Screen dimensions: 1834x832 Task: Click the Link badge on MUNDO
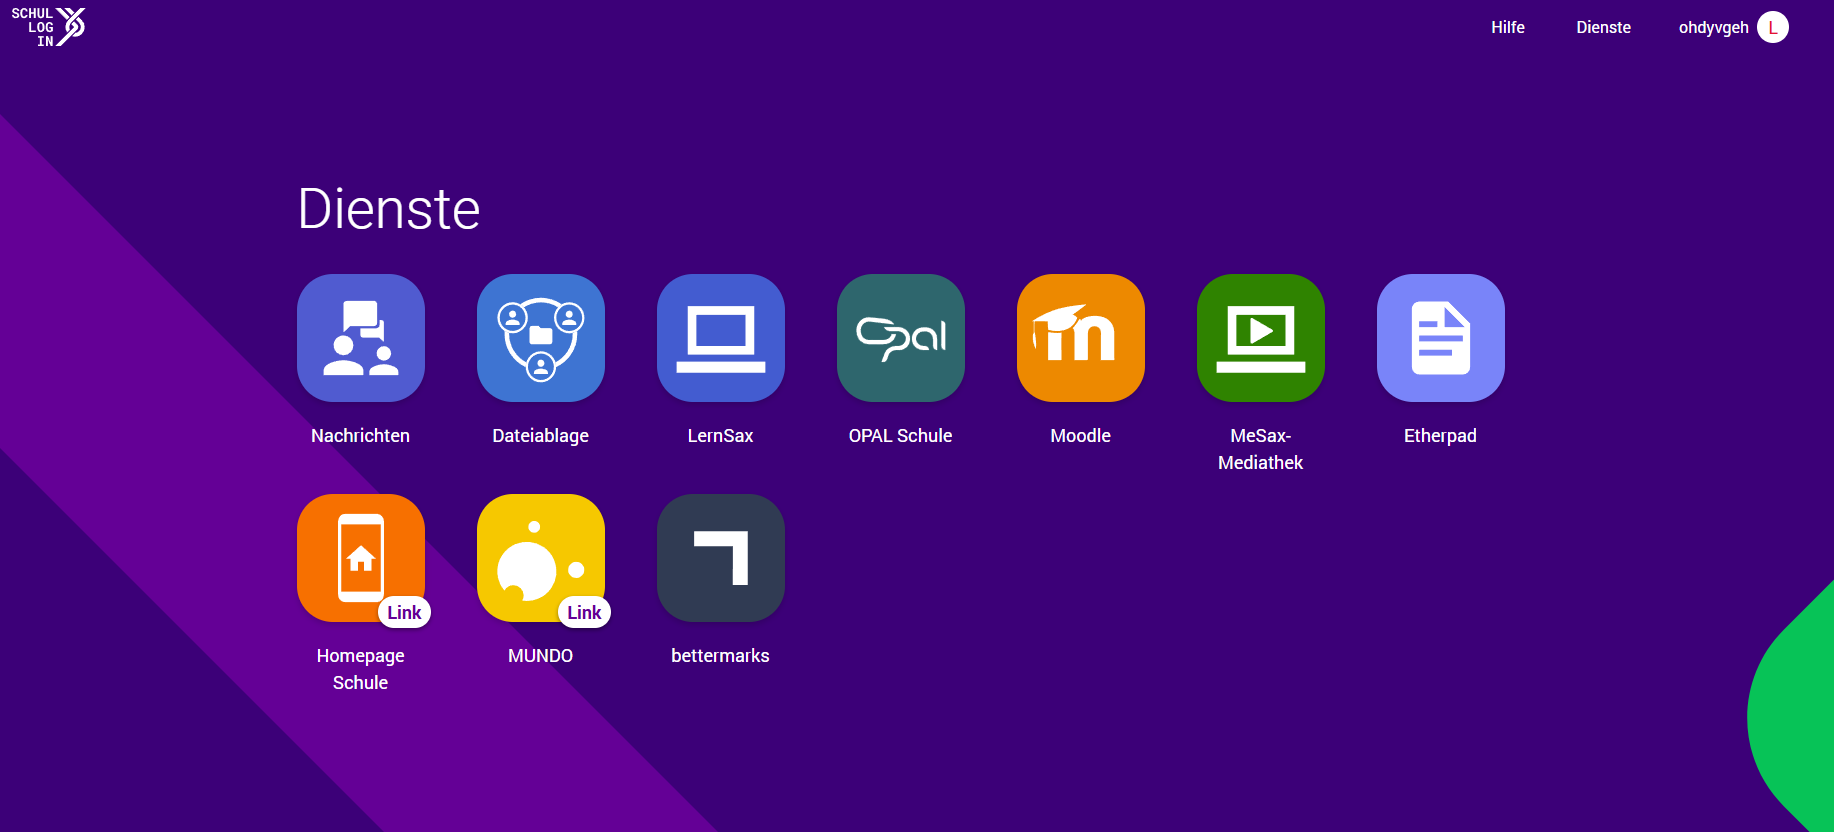tap(584, 612)
